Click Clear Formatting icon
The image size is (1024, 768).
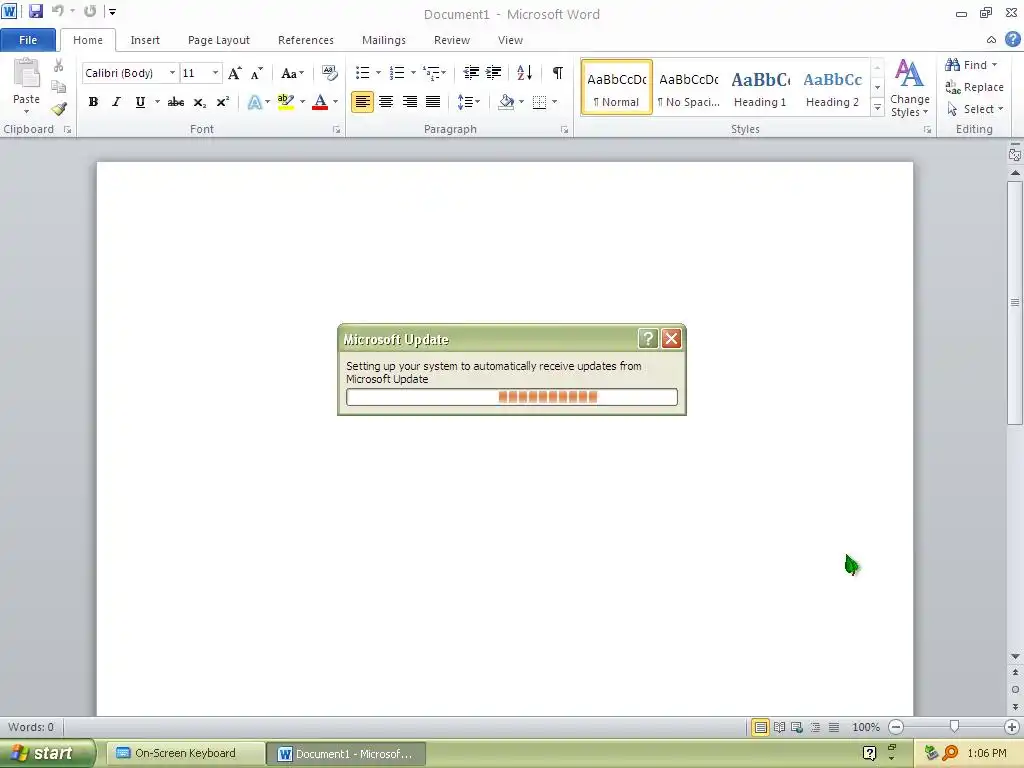click(x=330, y=73)
